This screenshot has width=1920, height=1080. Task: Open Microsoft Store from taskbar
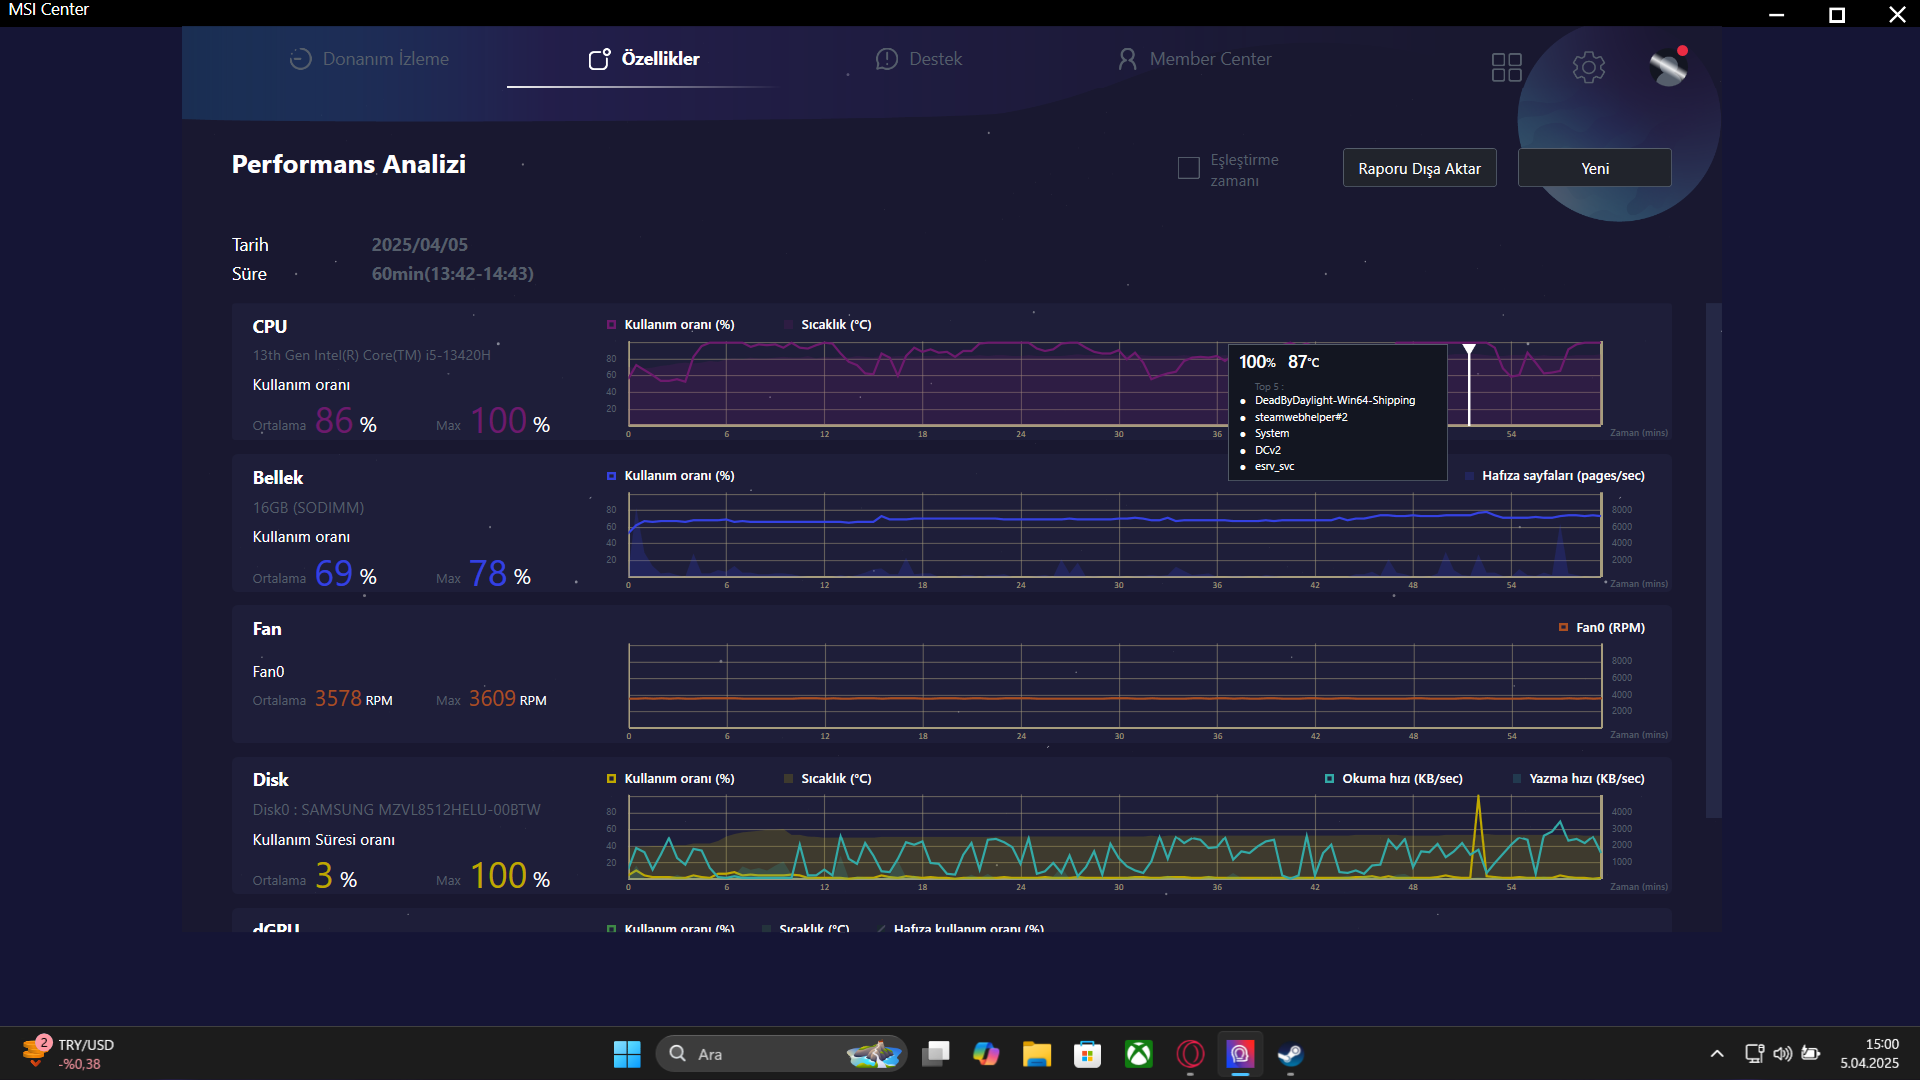tap(1087, 1054)
